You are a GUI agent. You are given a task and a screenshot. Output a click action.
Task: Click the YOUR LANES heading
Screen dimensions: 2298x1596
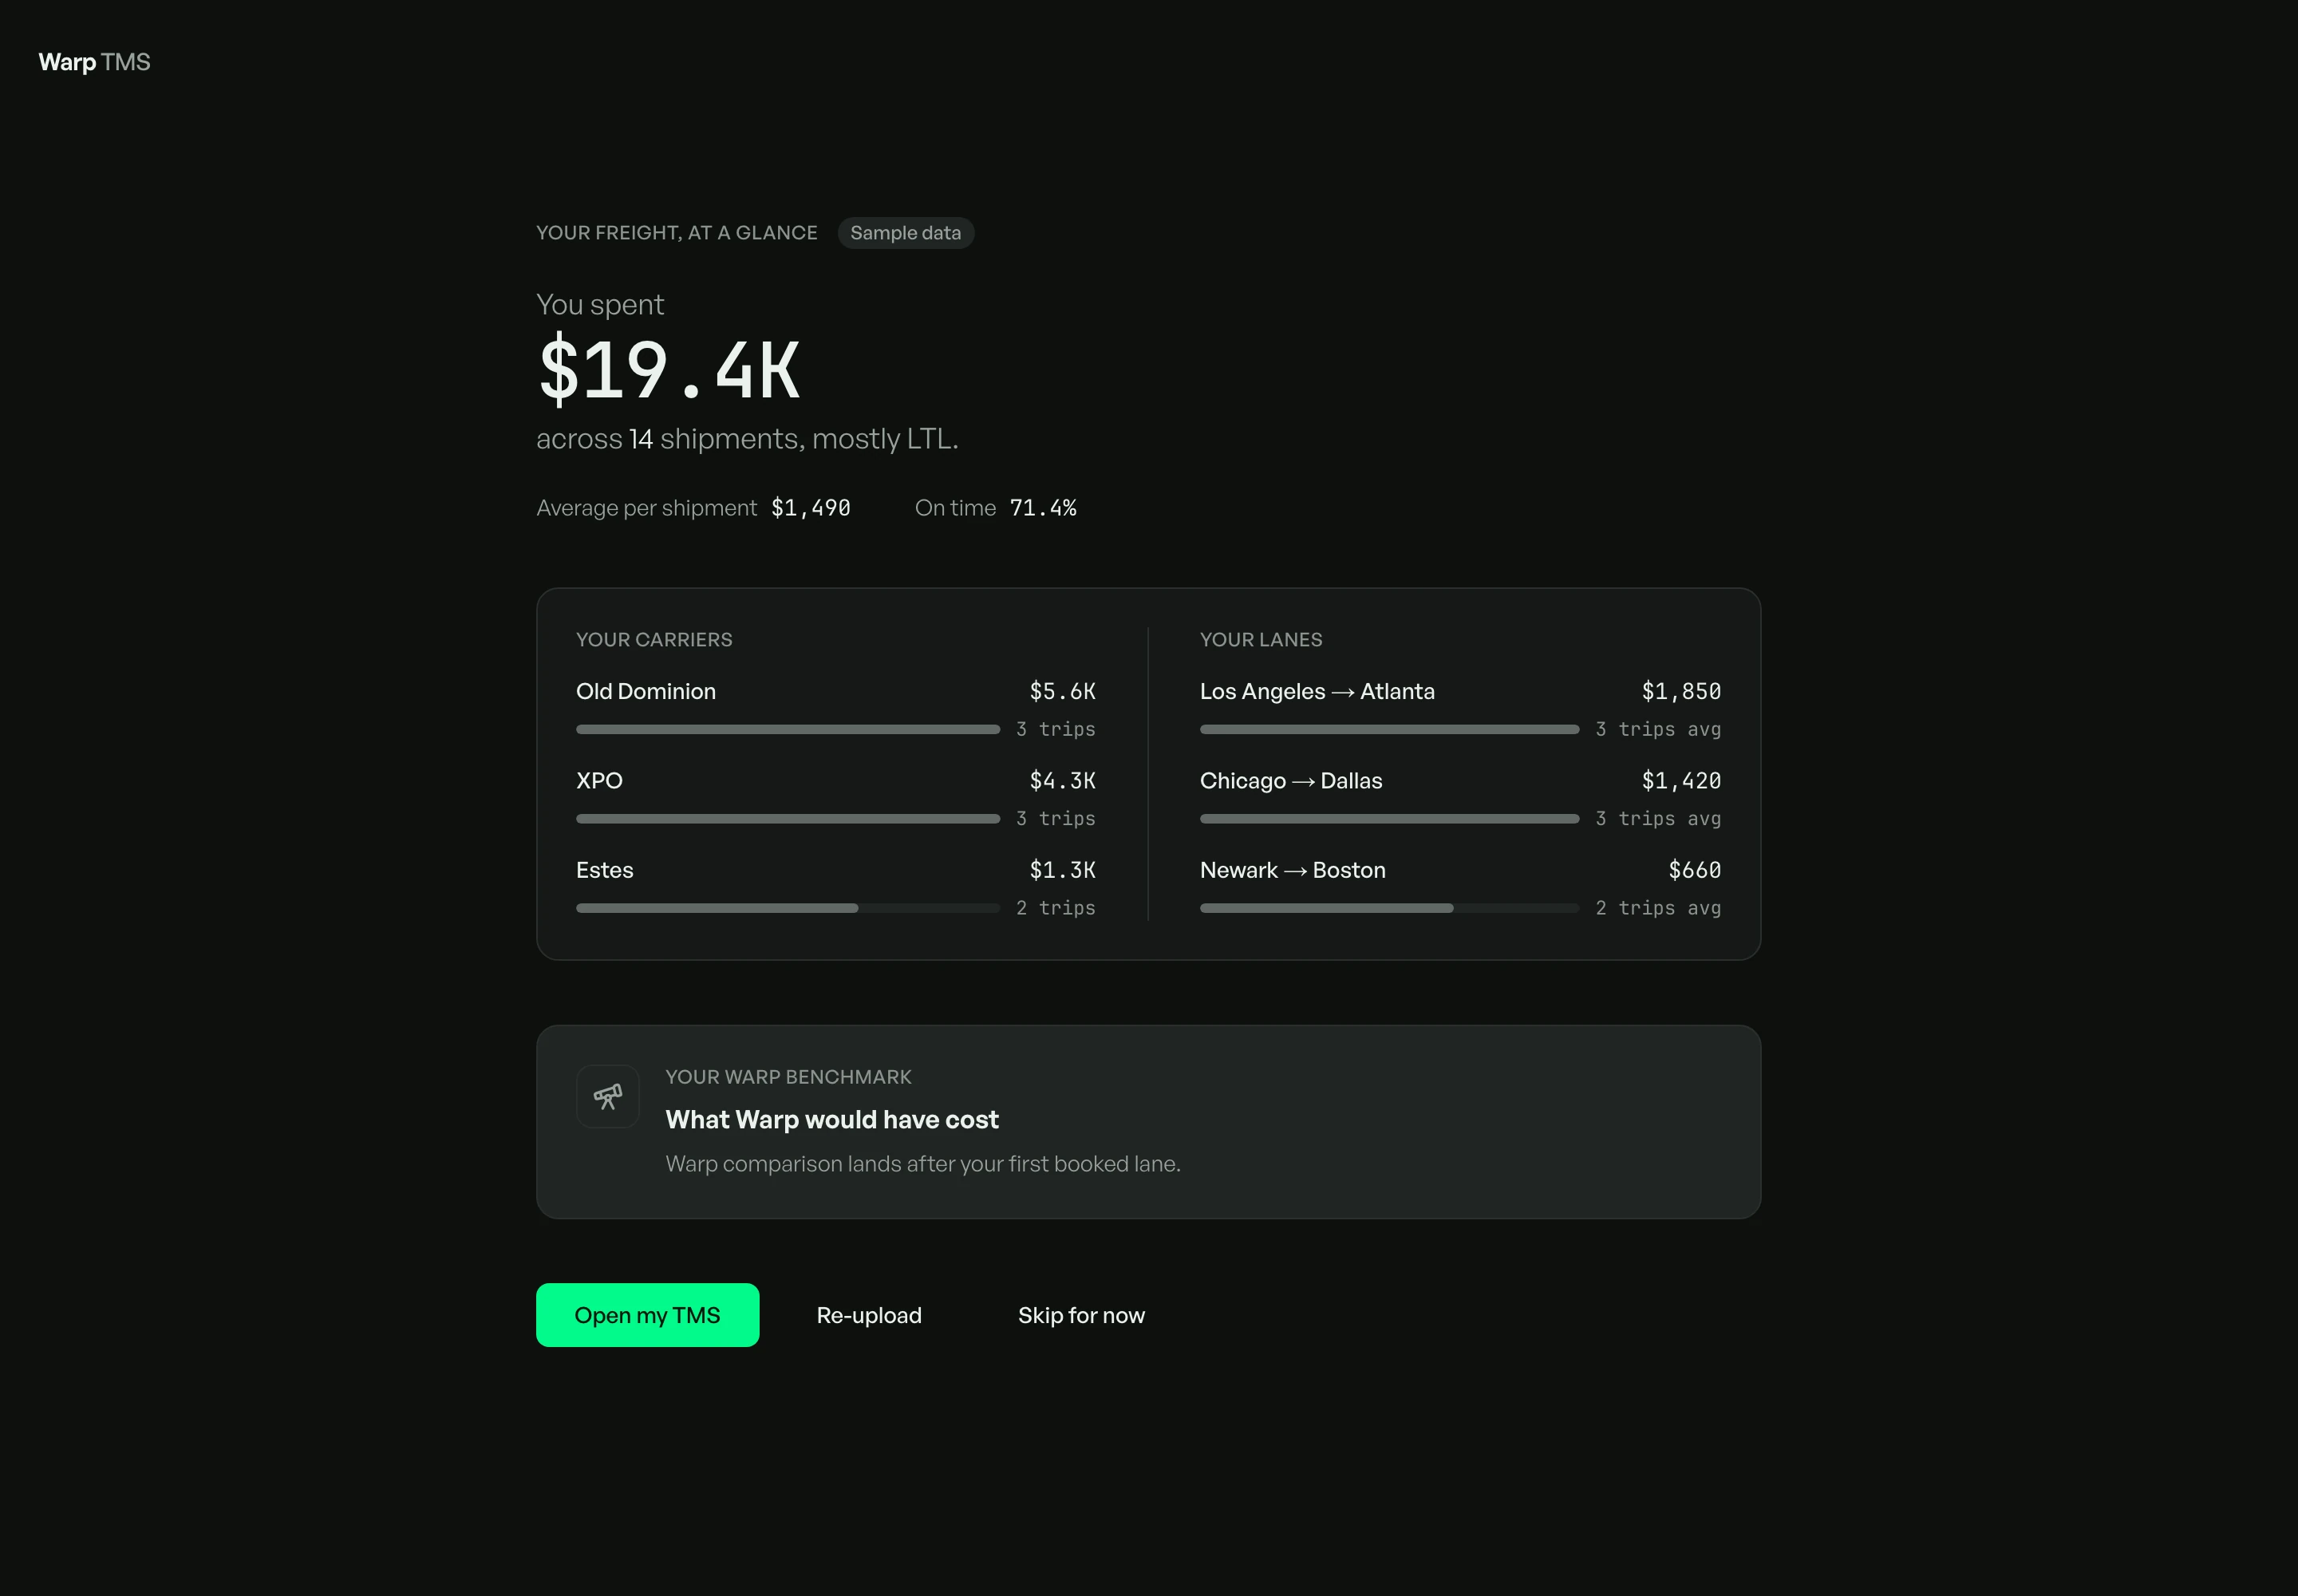pyautogui.click(x=1261, y=639)
